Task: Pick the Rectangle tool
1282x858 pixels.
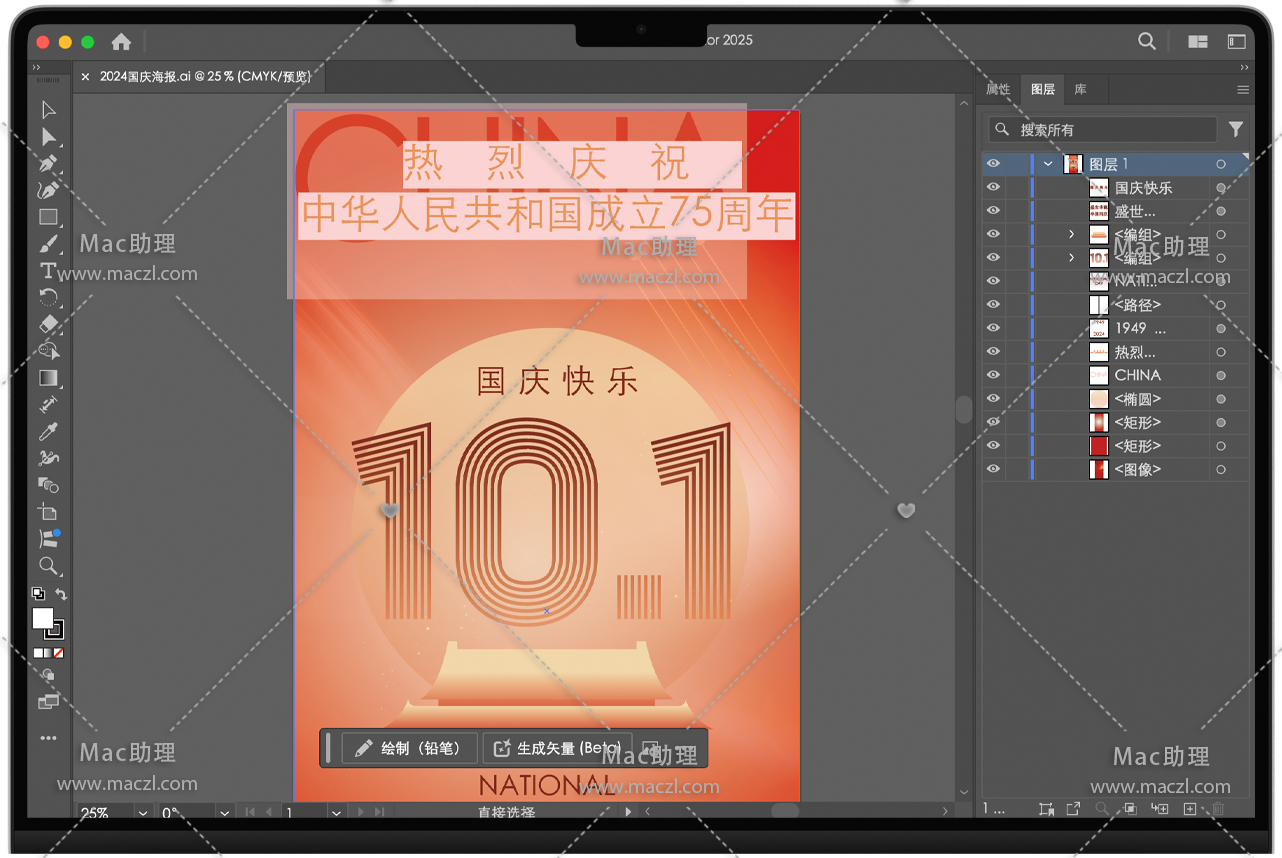Action: pos(48,217)
